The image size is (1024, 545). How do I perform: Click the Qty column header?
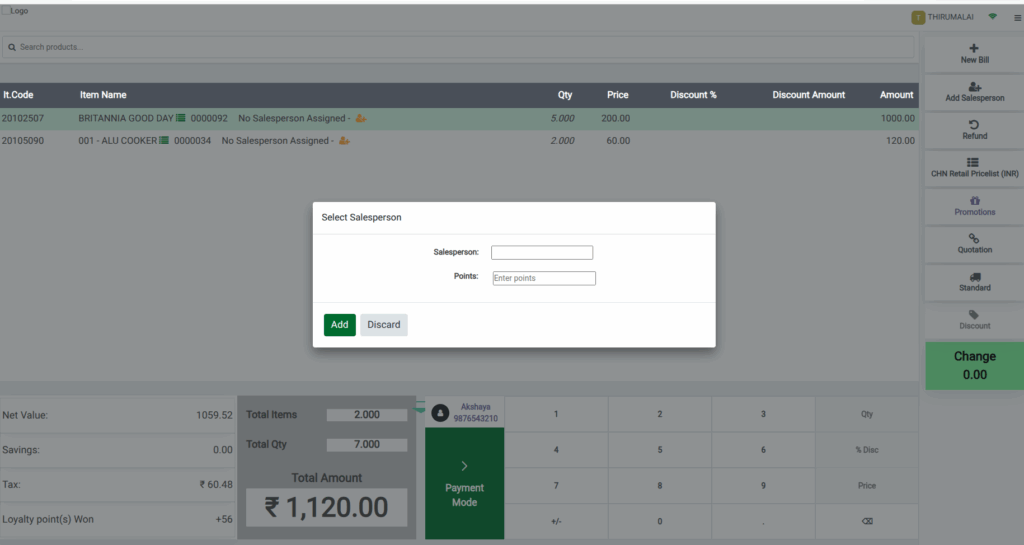tap(565, 95)
